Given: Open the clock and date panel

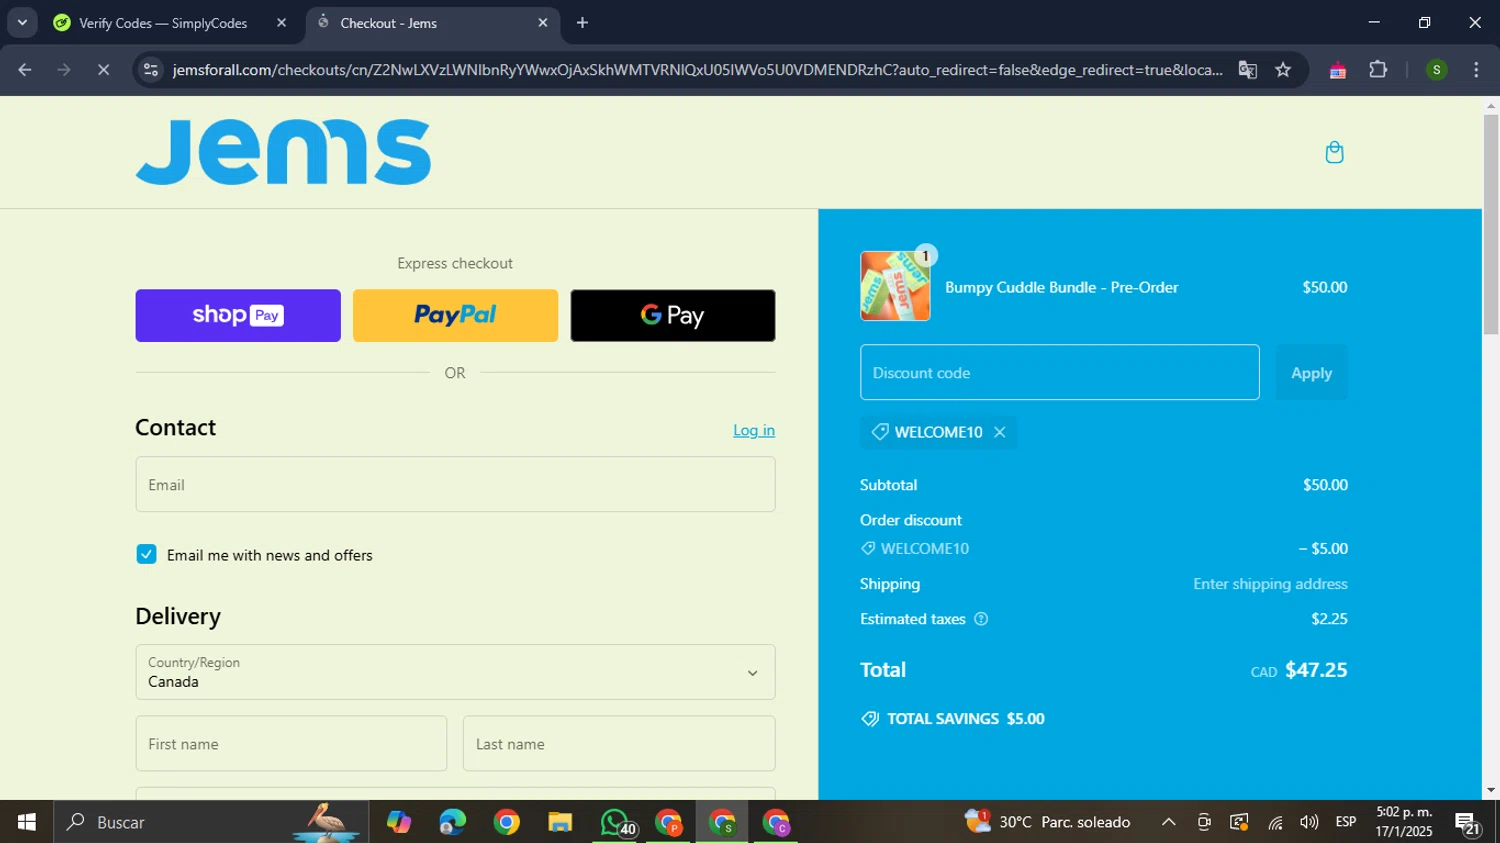Looking at the screenshot, I should pyautogui.click(x=1404, y=822).
